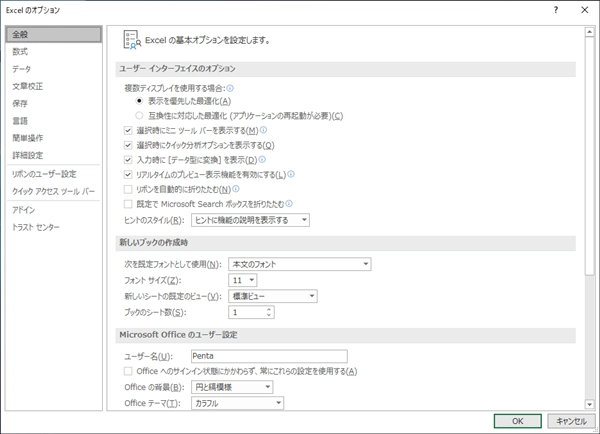Increase ブックのシート数 with the spinner up arrow

(x=269, y=309)
